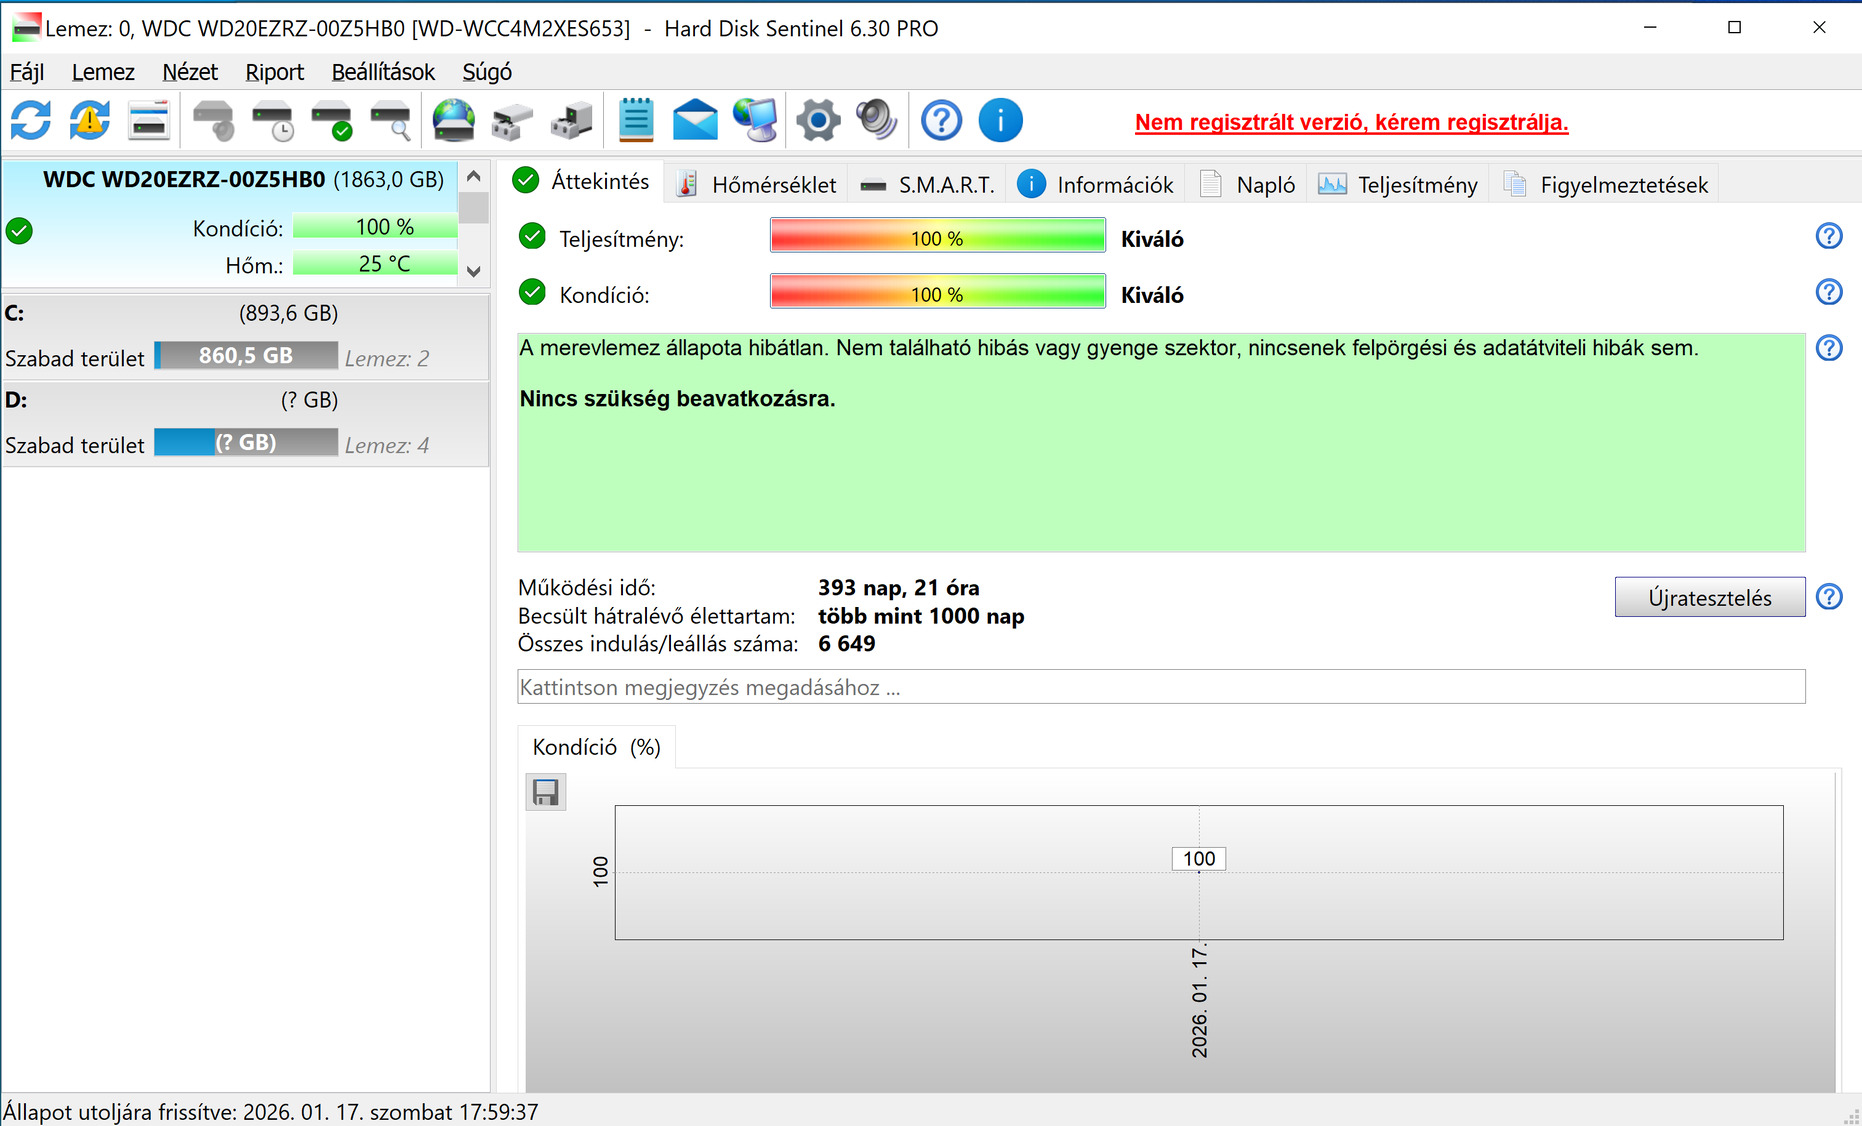This screenshot has height=1126, width=1862.
Task: Switch to the Napló tab
Action: [x=1248, y=185]
